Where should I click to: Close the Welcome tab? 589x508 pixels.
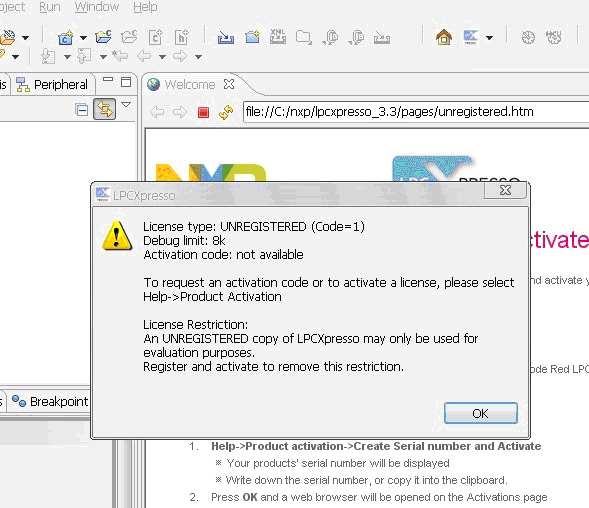[x=229, y=84]
